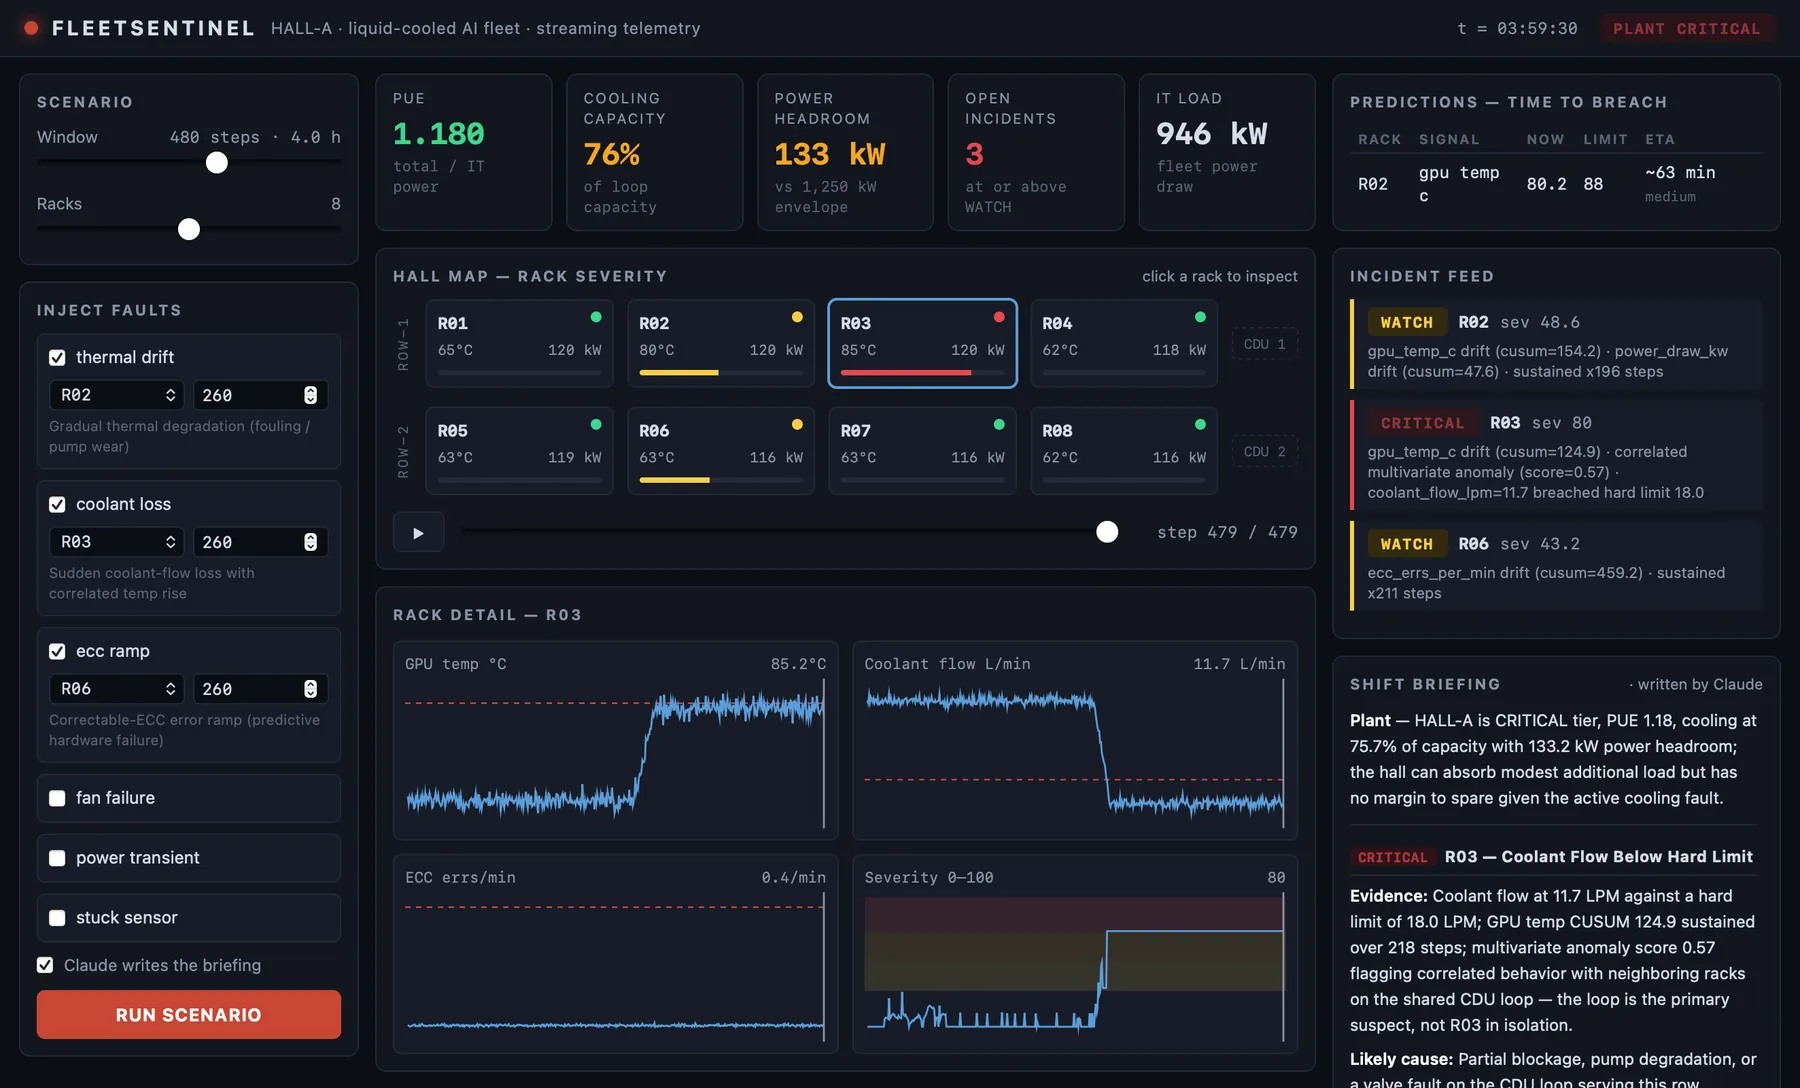Select rack R02 on hall map
This screenshot has width=1800, height=1088.
click(x=721, y=343)
